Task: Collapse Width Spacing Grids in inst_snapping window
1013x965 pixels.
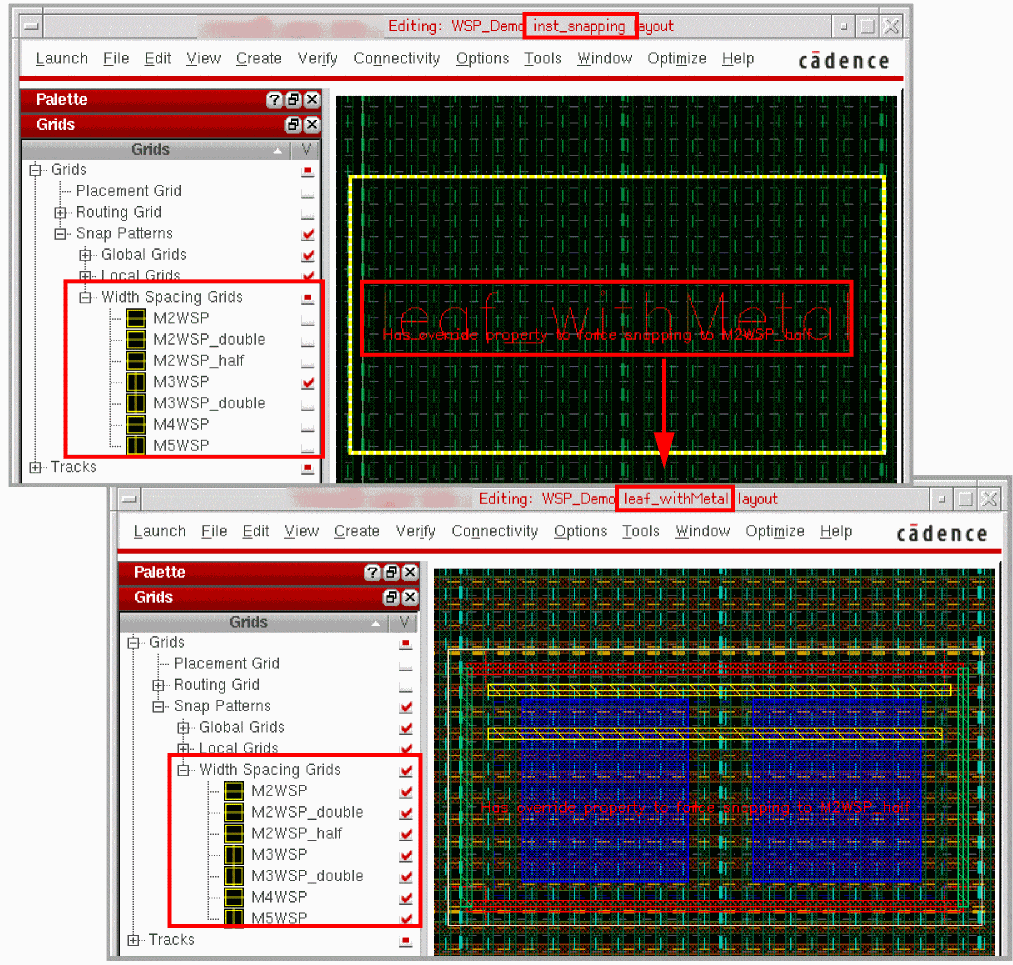Action: pyautogui.click(x=85, y=297)
